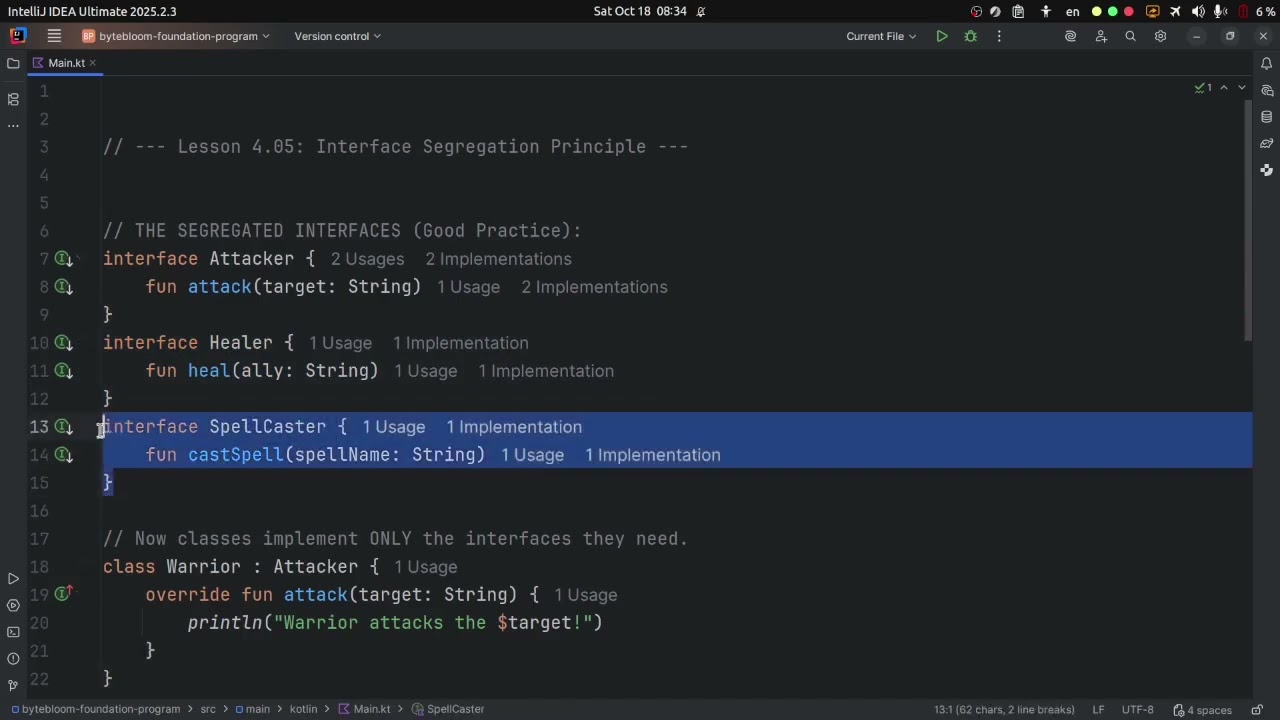Click breadcrumb SpellCaster
The height and width of the screenshot is (720, 1280).
point(449,709)
